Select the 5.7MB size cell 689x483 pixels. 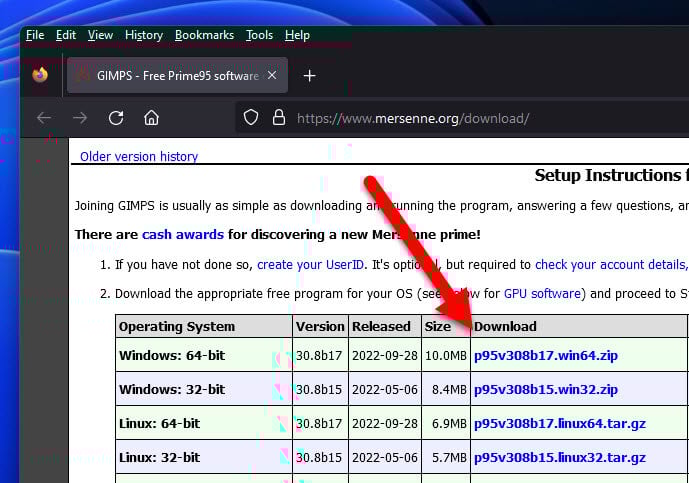[446, 457]
